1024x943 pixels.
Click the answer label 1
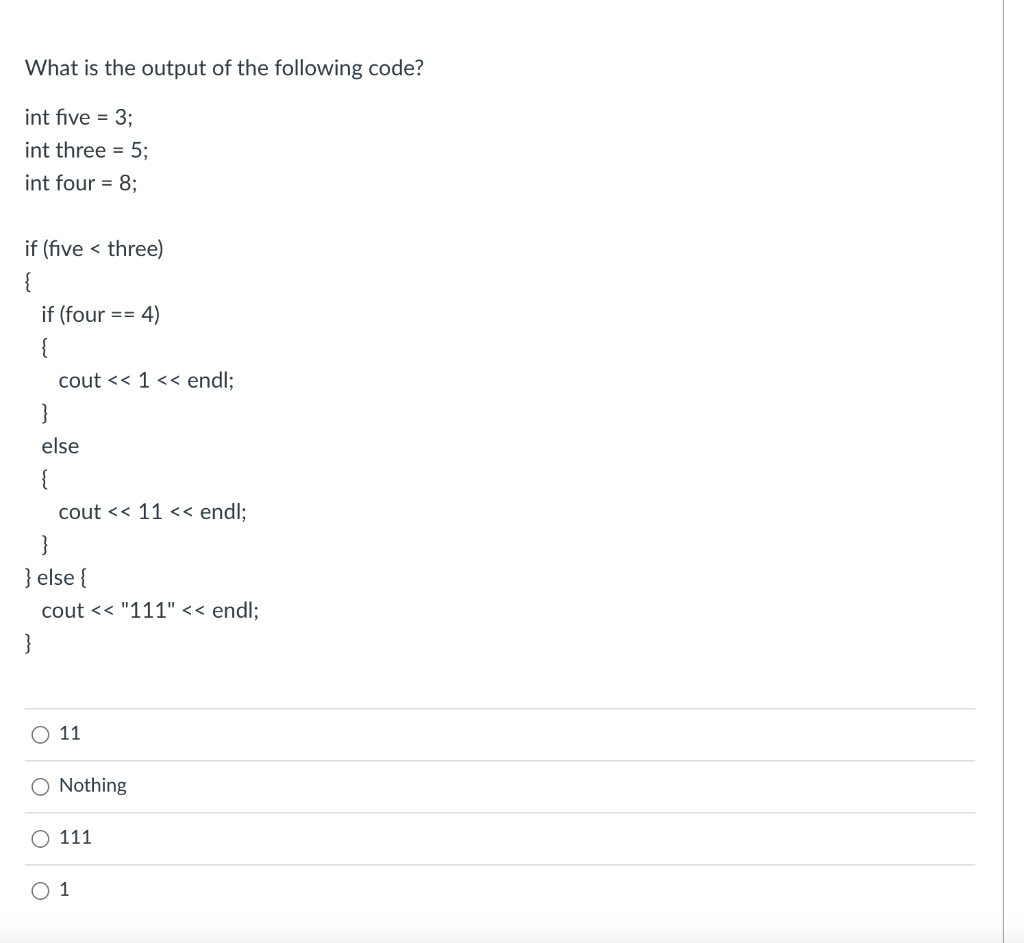click(x=63, y=888)
